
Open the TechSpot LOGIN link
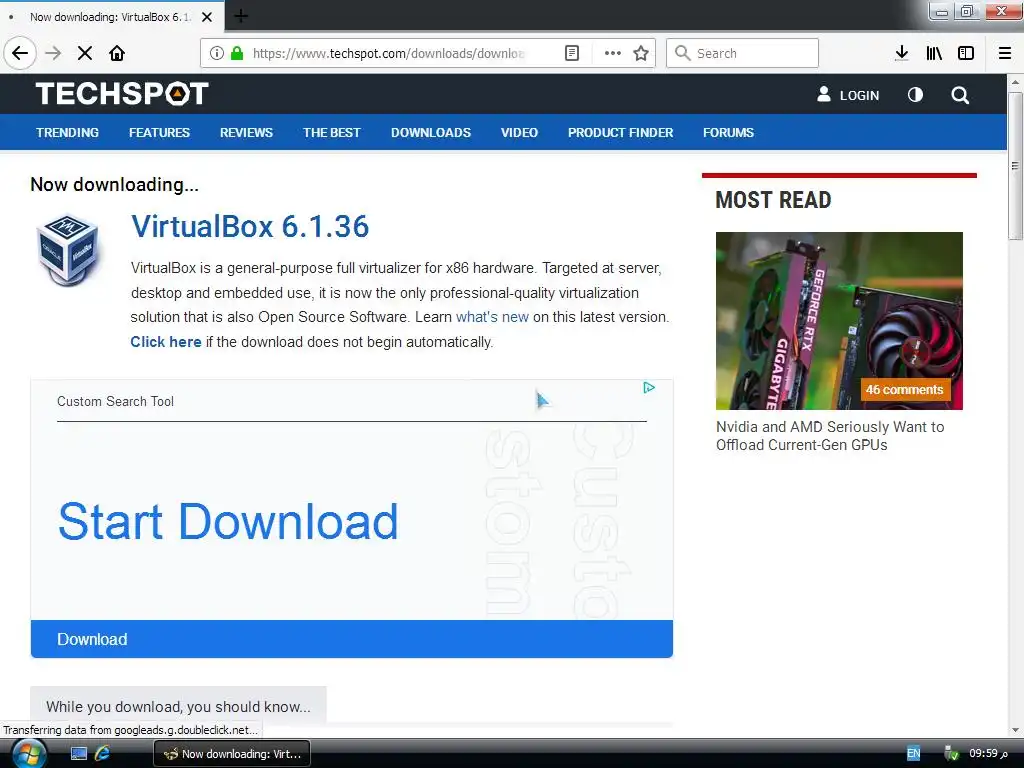(848, 95)
